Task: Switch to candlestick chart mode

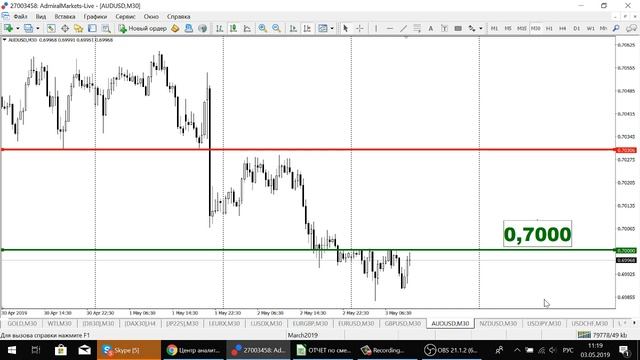Action: (x=233, y=28)
